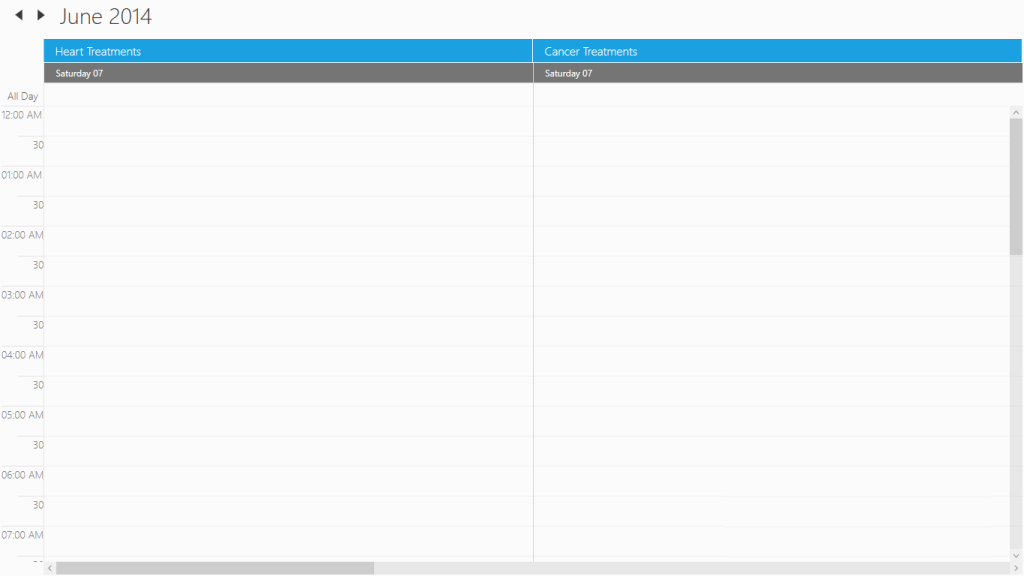Select the 04:00 AM slot in Heart Treatments
The width and height of the screenshot is (1024, 576).
288,361
